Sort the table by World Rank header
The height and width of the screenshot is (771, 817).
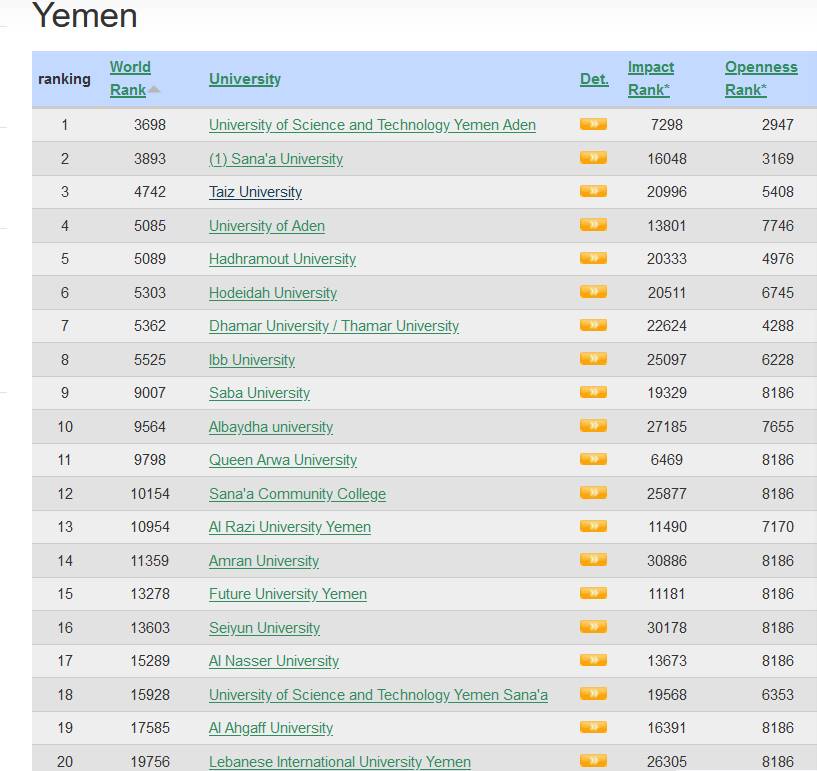pyautogui.click(x=130, y=78)
